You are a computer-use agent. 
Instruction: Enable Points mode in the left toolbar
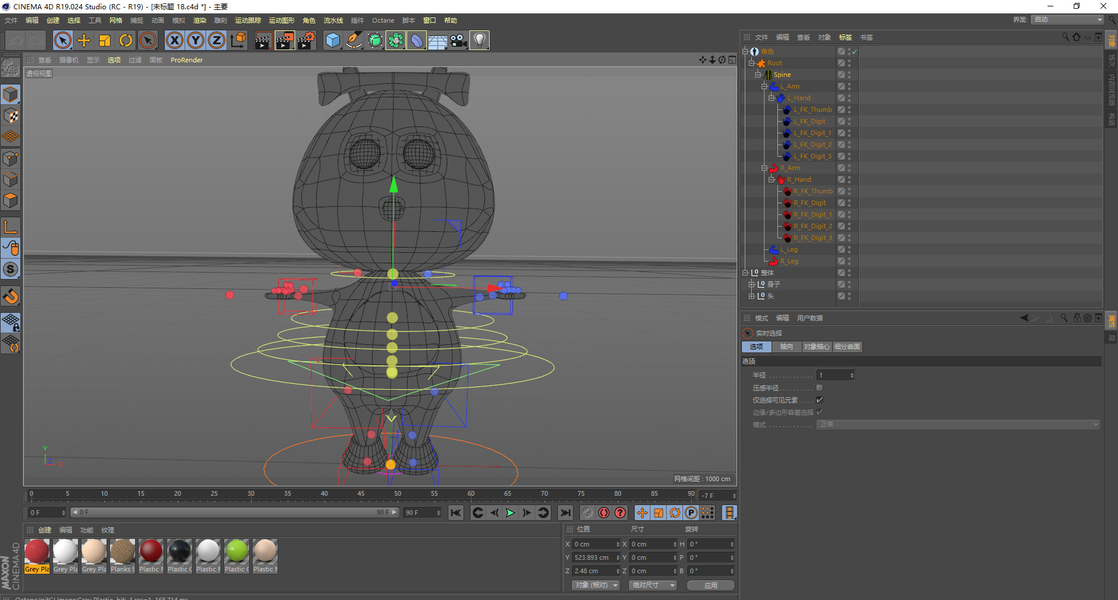point(11,159)
